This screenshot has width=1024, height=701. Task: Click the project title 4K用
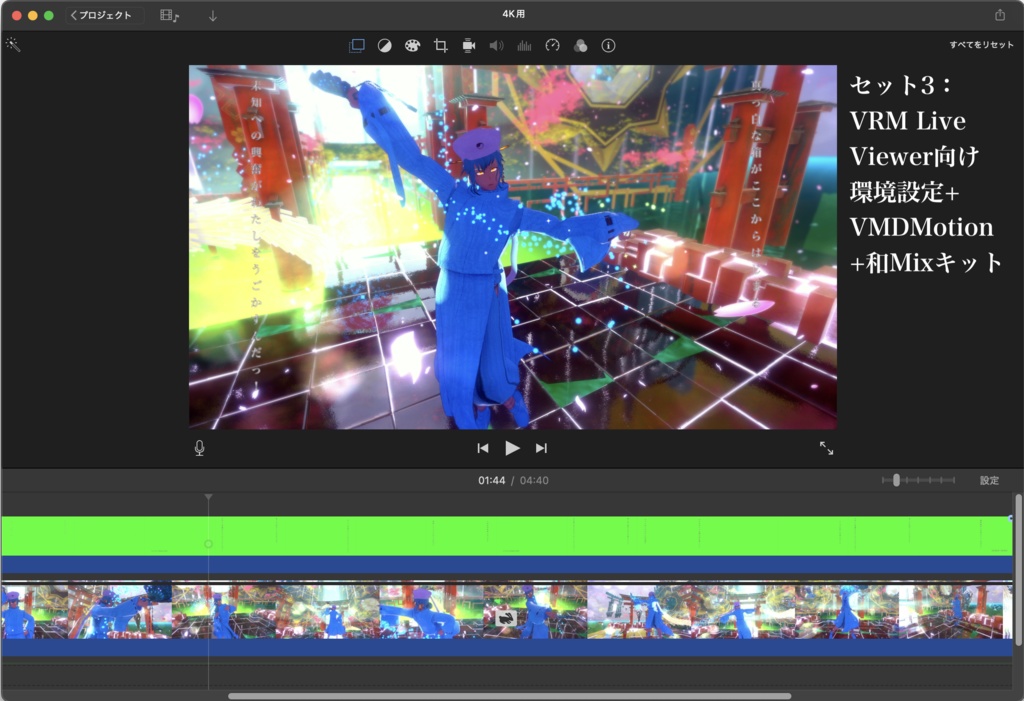[x=513, y=14]
